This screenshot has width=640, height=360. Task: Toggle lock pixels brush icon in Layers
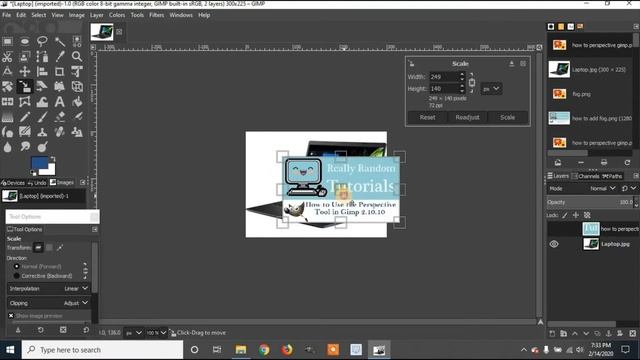tap(565, 215)
